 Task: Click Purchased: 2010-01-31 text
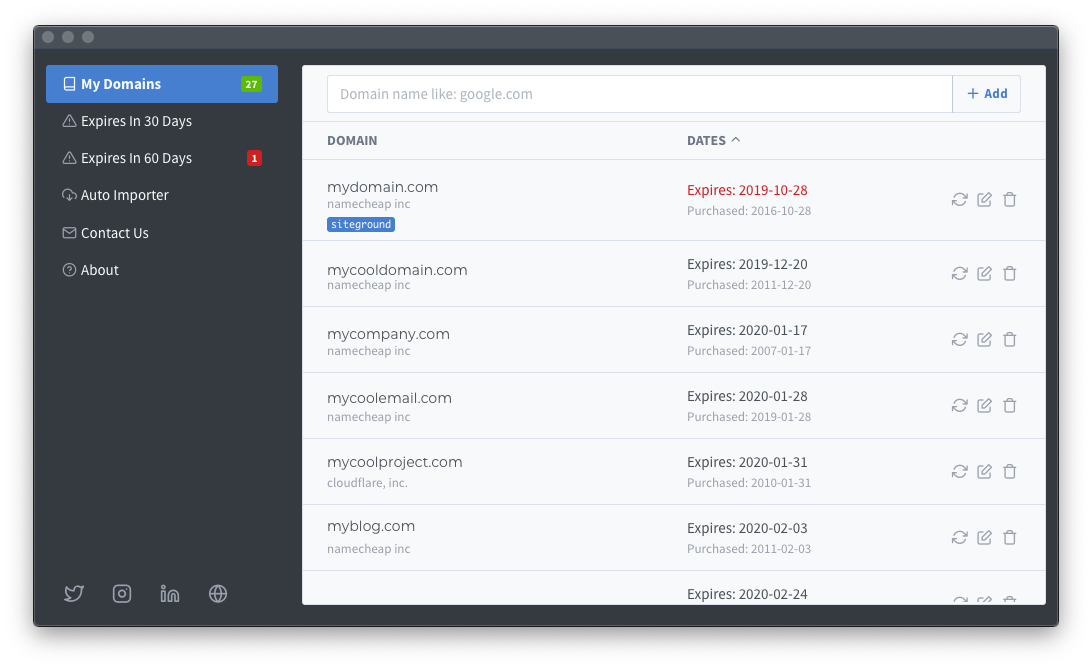[x=749, y=483]
